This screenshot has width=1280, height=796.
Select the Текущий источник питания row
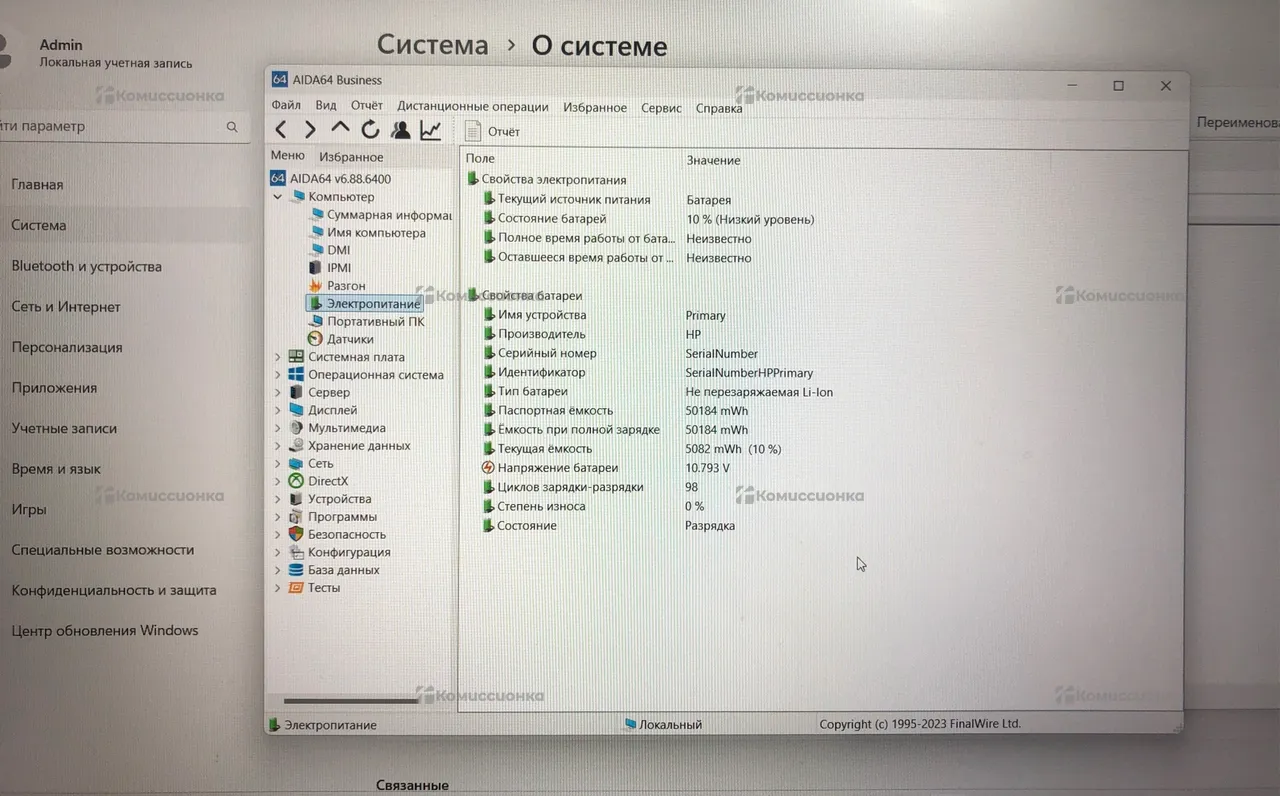(x=820, y=200)
